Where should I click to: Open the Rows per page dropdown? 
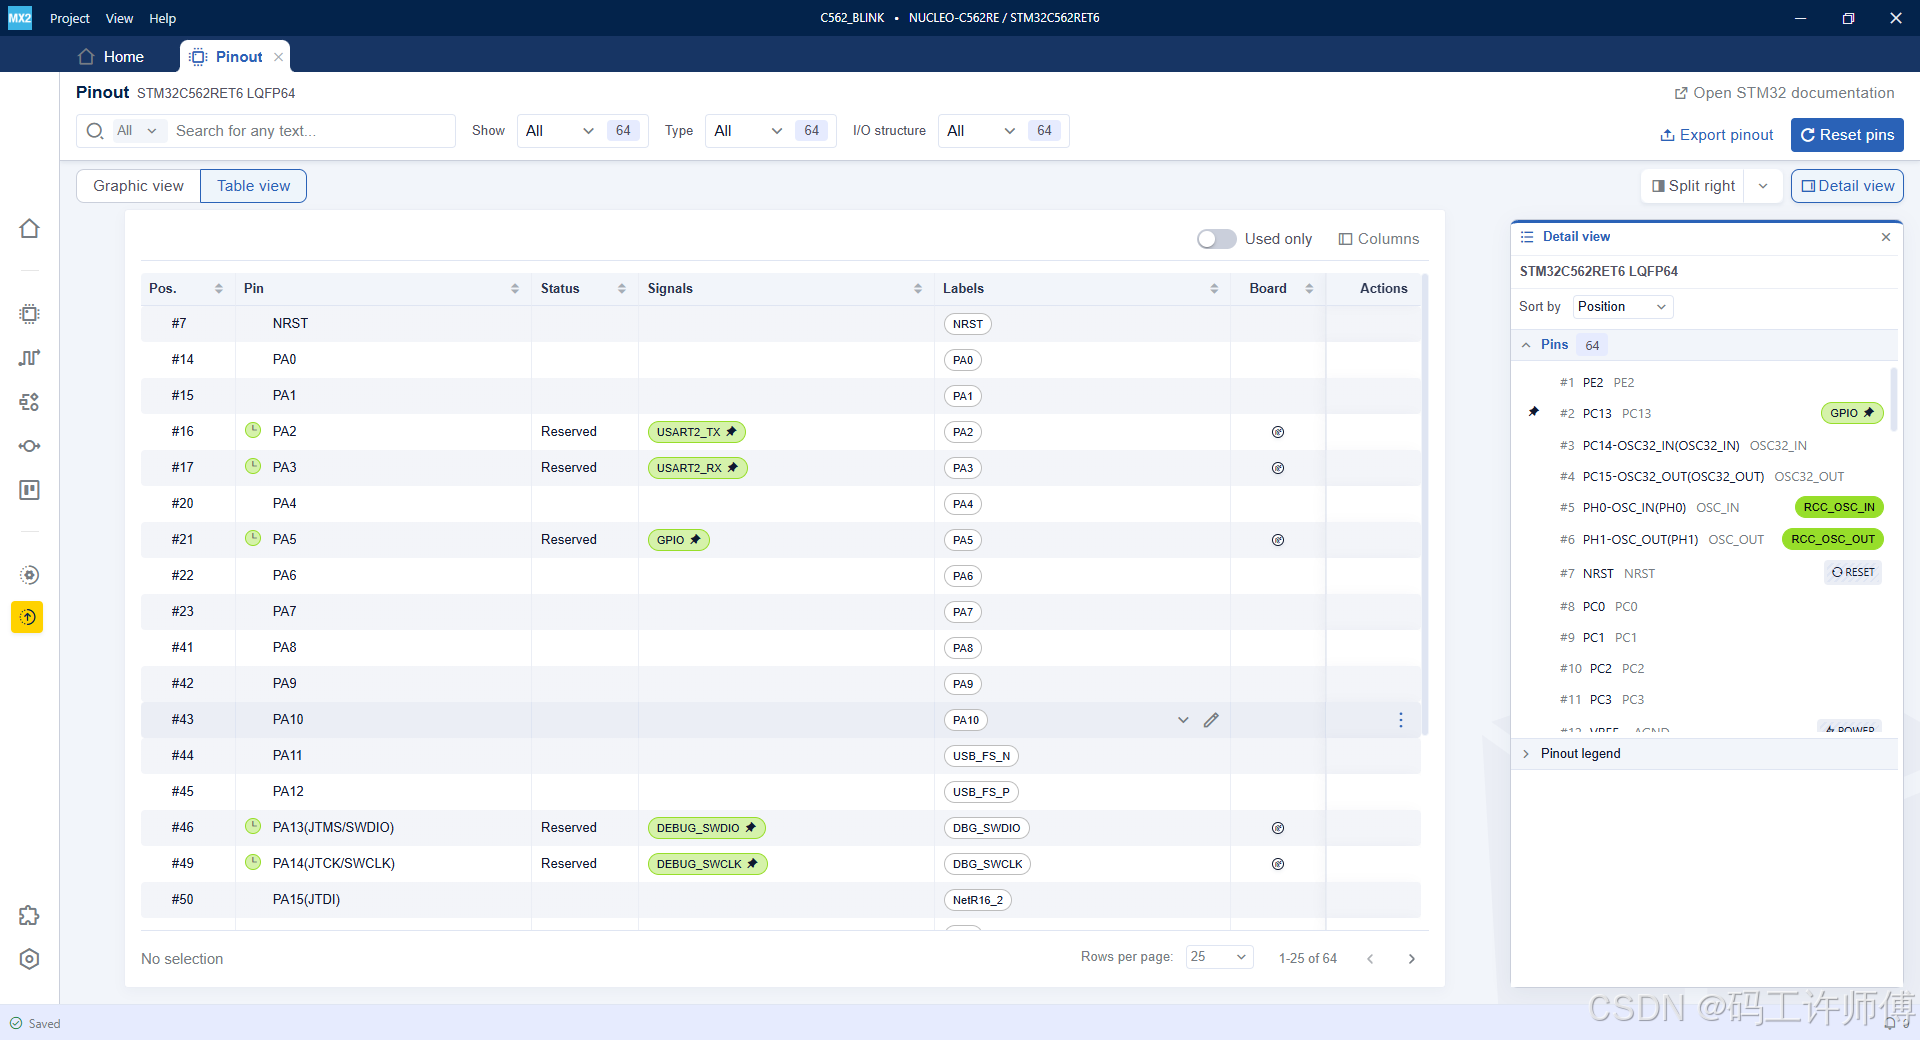click(x=1219, y=957)
